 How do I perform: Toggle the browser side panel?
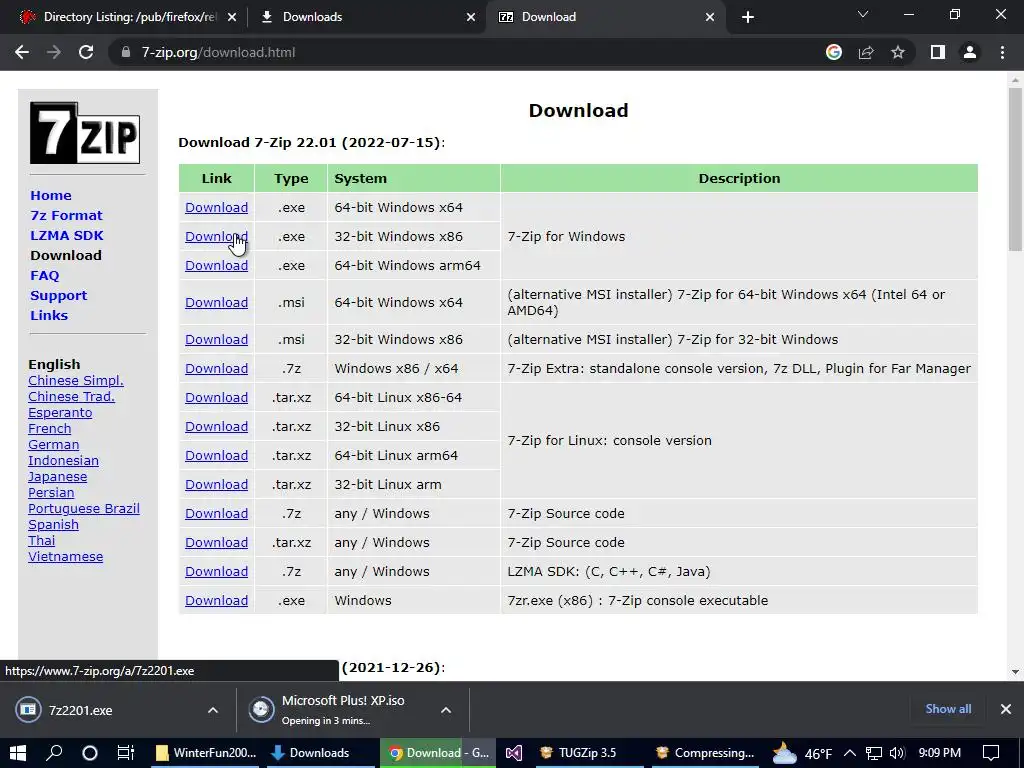point(938,52)
